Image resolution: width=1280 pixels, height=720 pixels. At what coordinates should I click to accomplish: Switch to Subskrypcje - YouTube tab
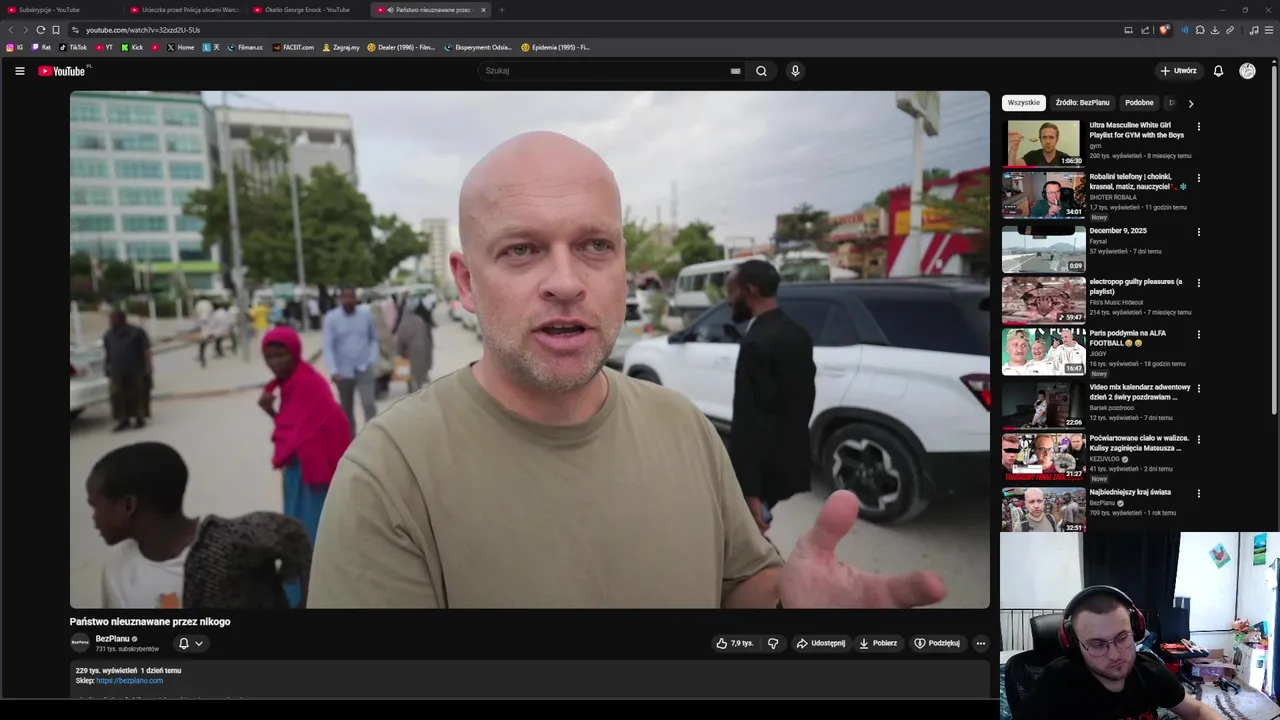point(60,10)
